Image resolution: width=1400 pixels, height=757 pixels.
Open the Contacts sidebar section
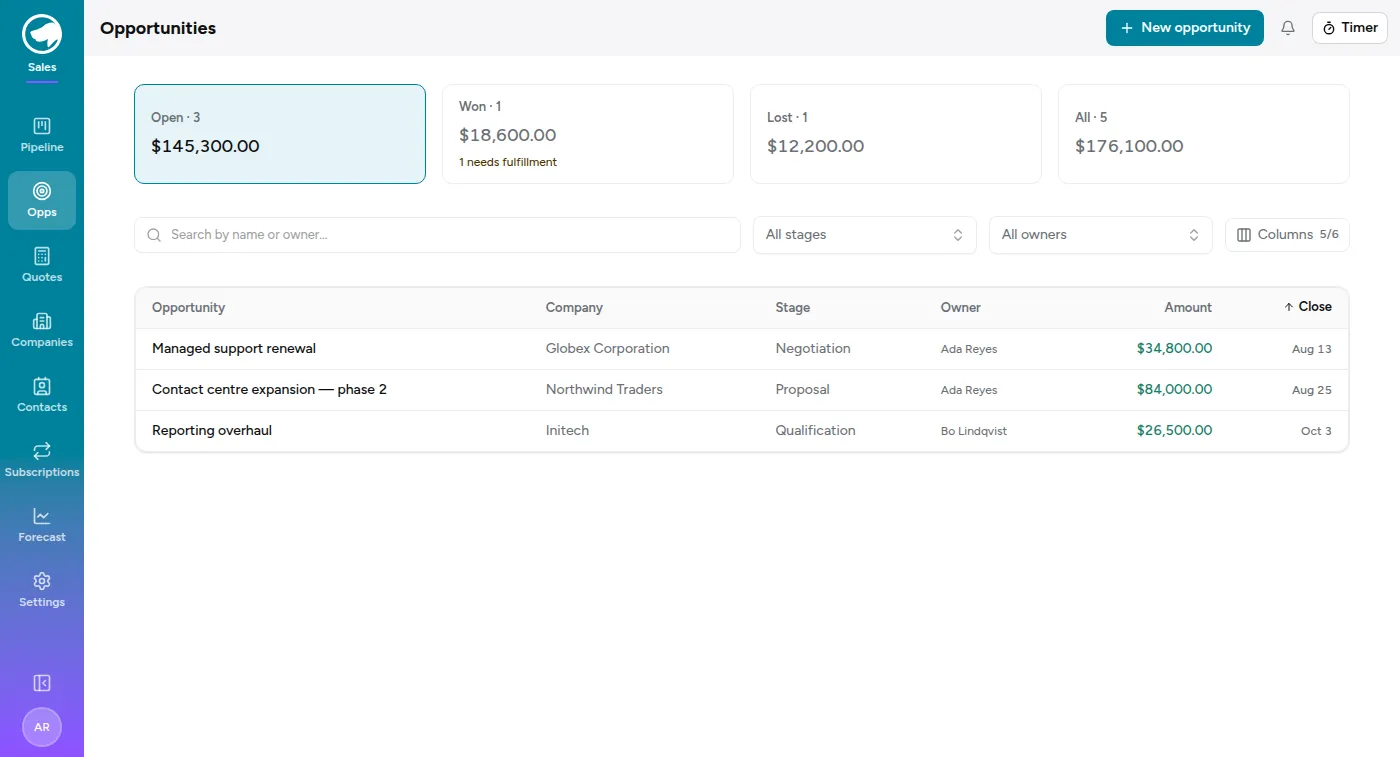pos(42,396)
